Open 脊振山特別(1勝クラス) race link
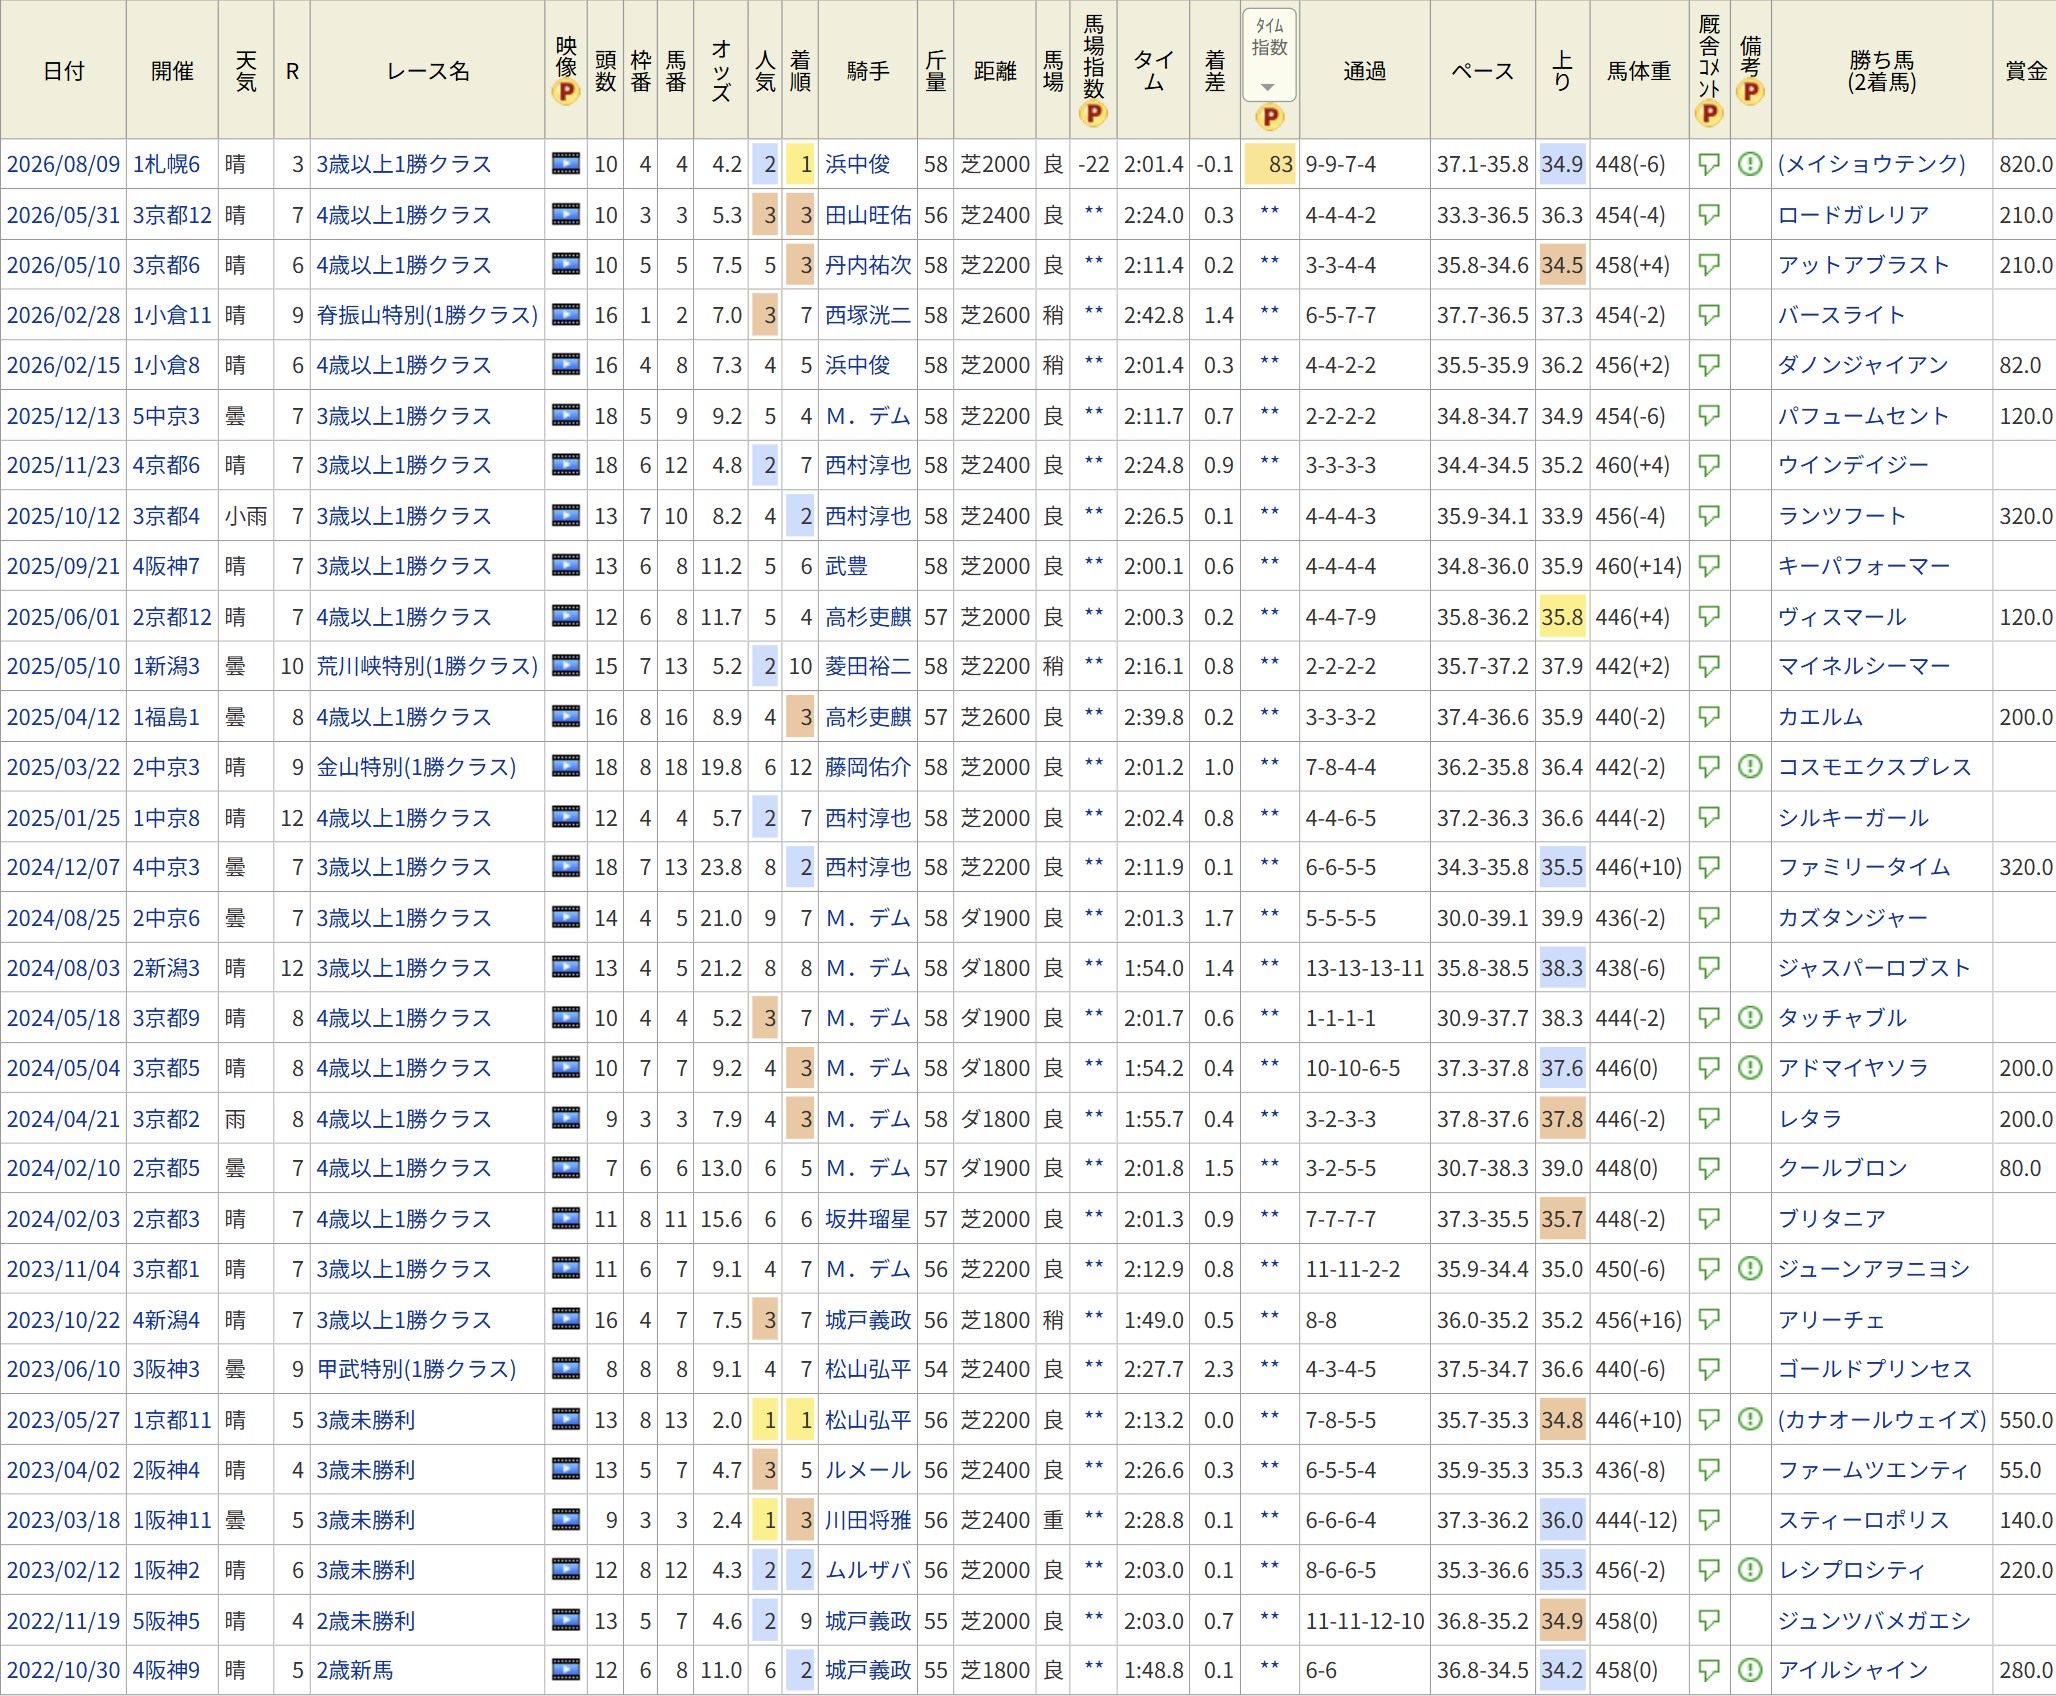Viewport: 2056px width, 1696px height. (x=427, y=315)
